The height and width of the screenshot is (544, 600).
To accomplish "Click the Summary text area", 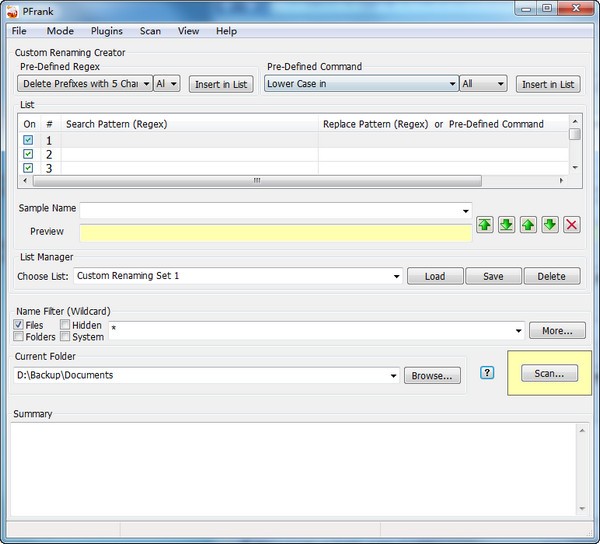I will (293, 469).
